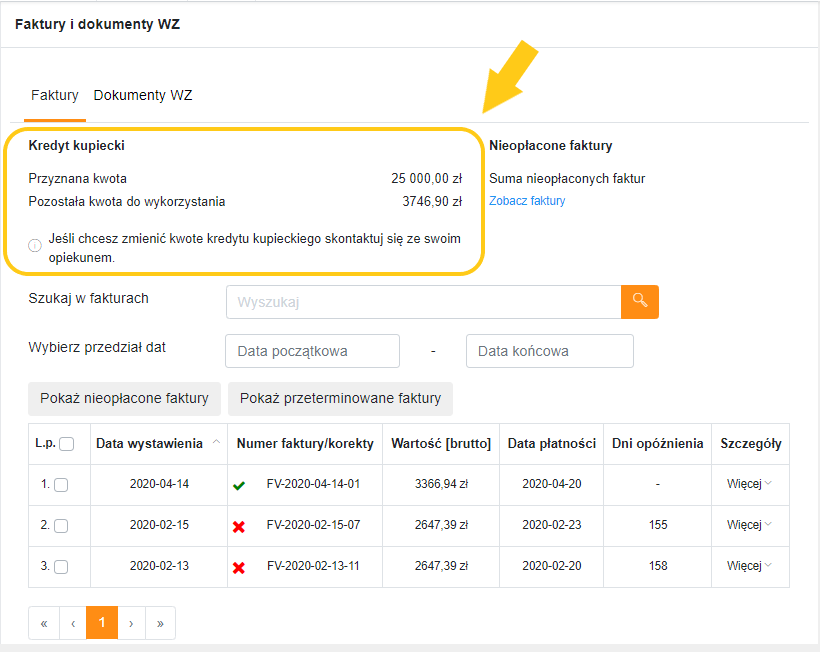Click green checkmark for FV-2020-04-14-01
Image resolution: width=820 pixels, height=652 pixels.
click(x=239, y=486)
